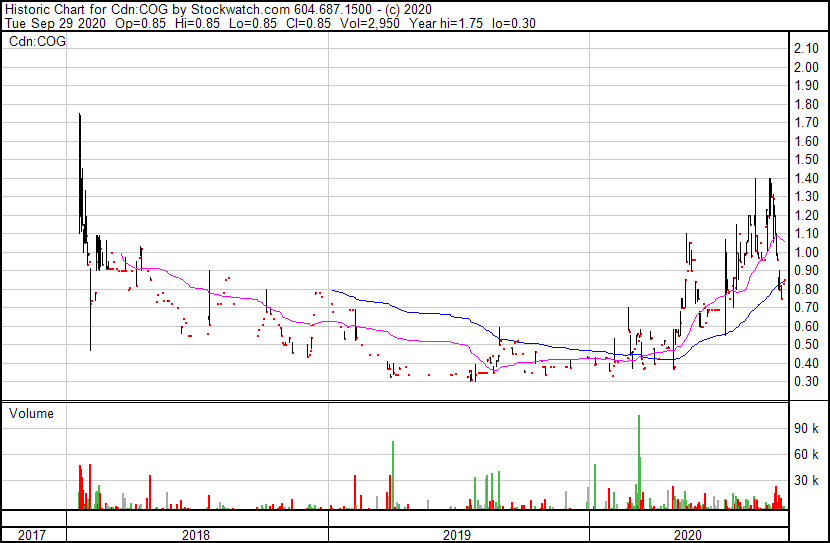Select the 2019 year label on the axis

click(x=457, y=535)
